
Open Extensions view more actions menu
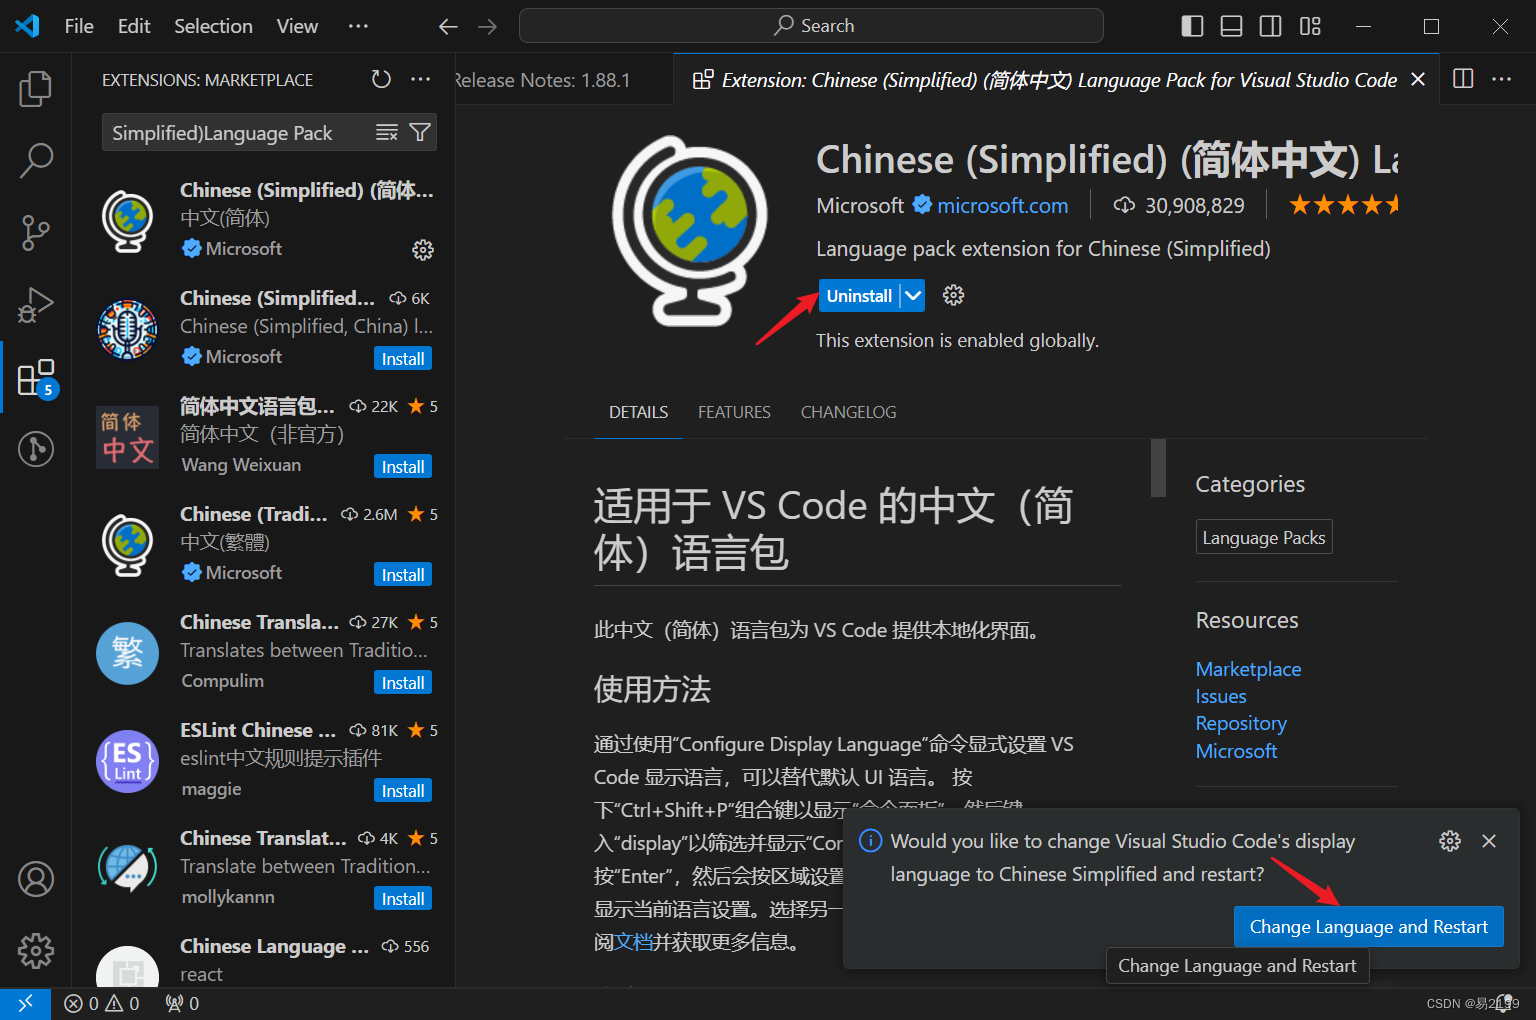coord(421,79)
